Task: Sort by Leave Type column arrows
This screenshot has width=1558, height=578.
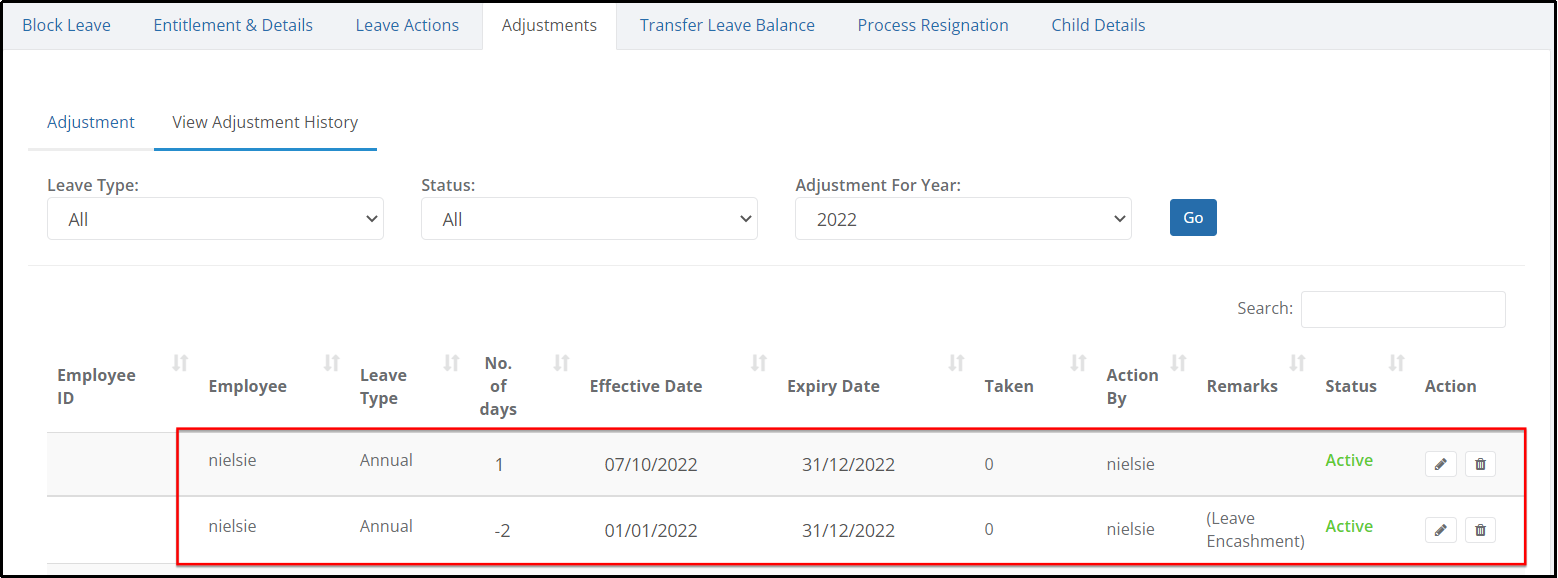Action: [452, 363]
